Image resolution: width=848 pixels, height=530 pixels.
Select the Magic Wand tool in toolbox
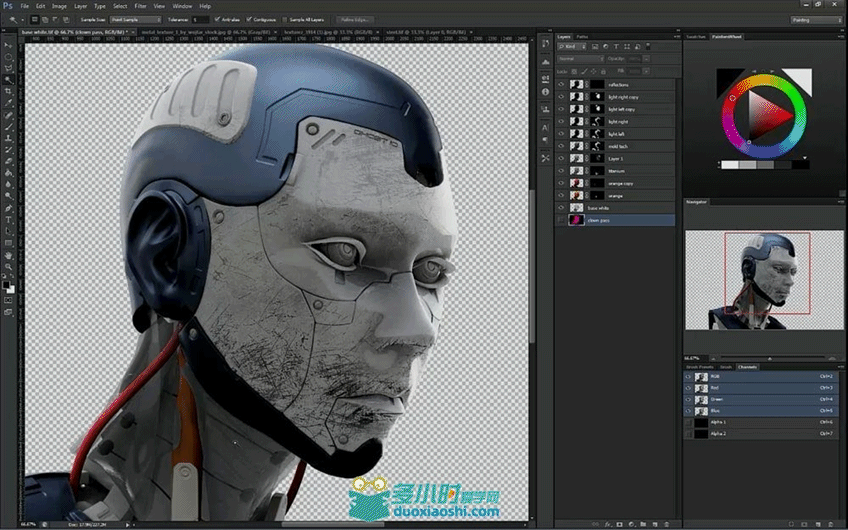[x=8, y=80]
